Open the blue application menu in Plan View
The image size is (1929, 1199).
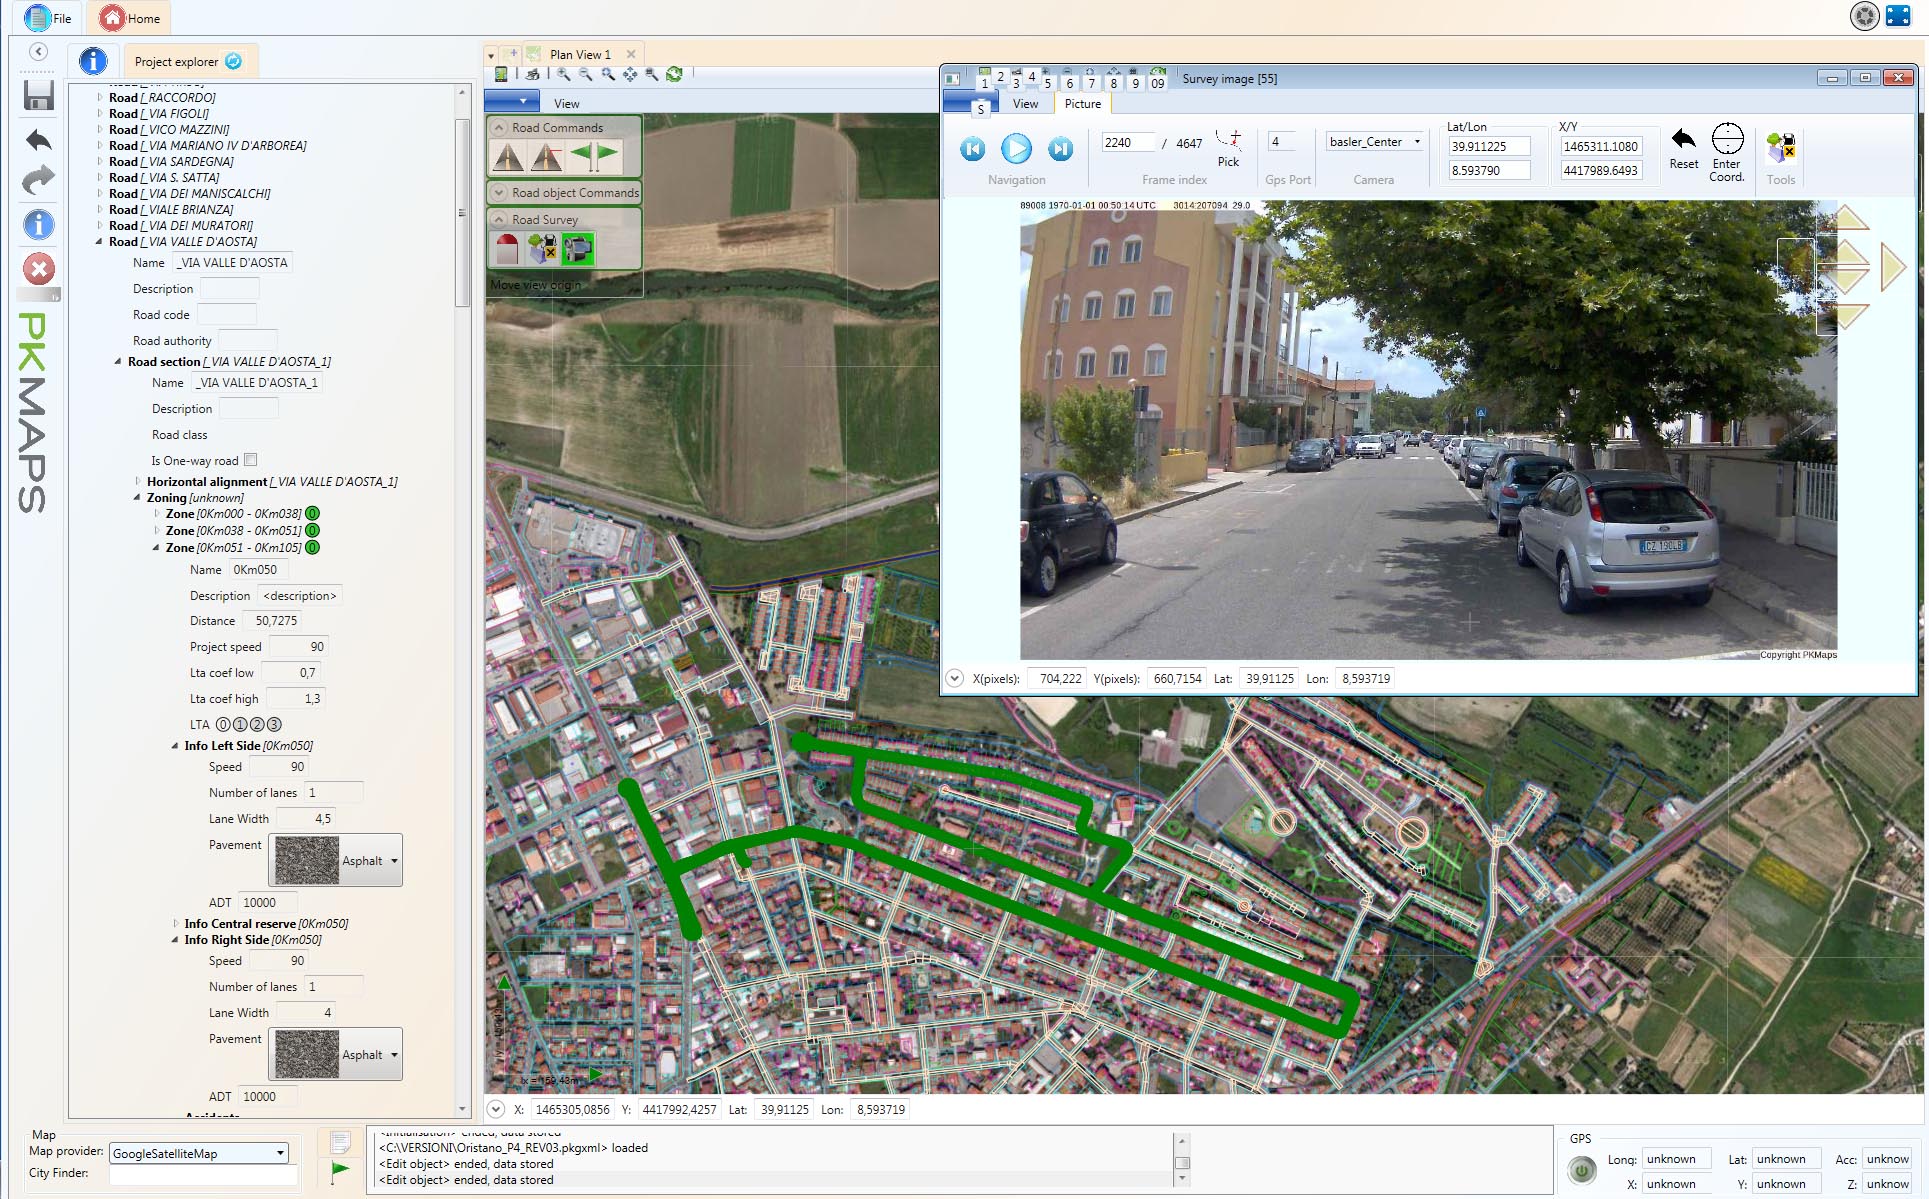(512, 102)
